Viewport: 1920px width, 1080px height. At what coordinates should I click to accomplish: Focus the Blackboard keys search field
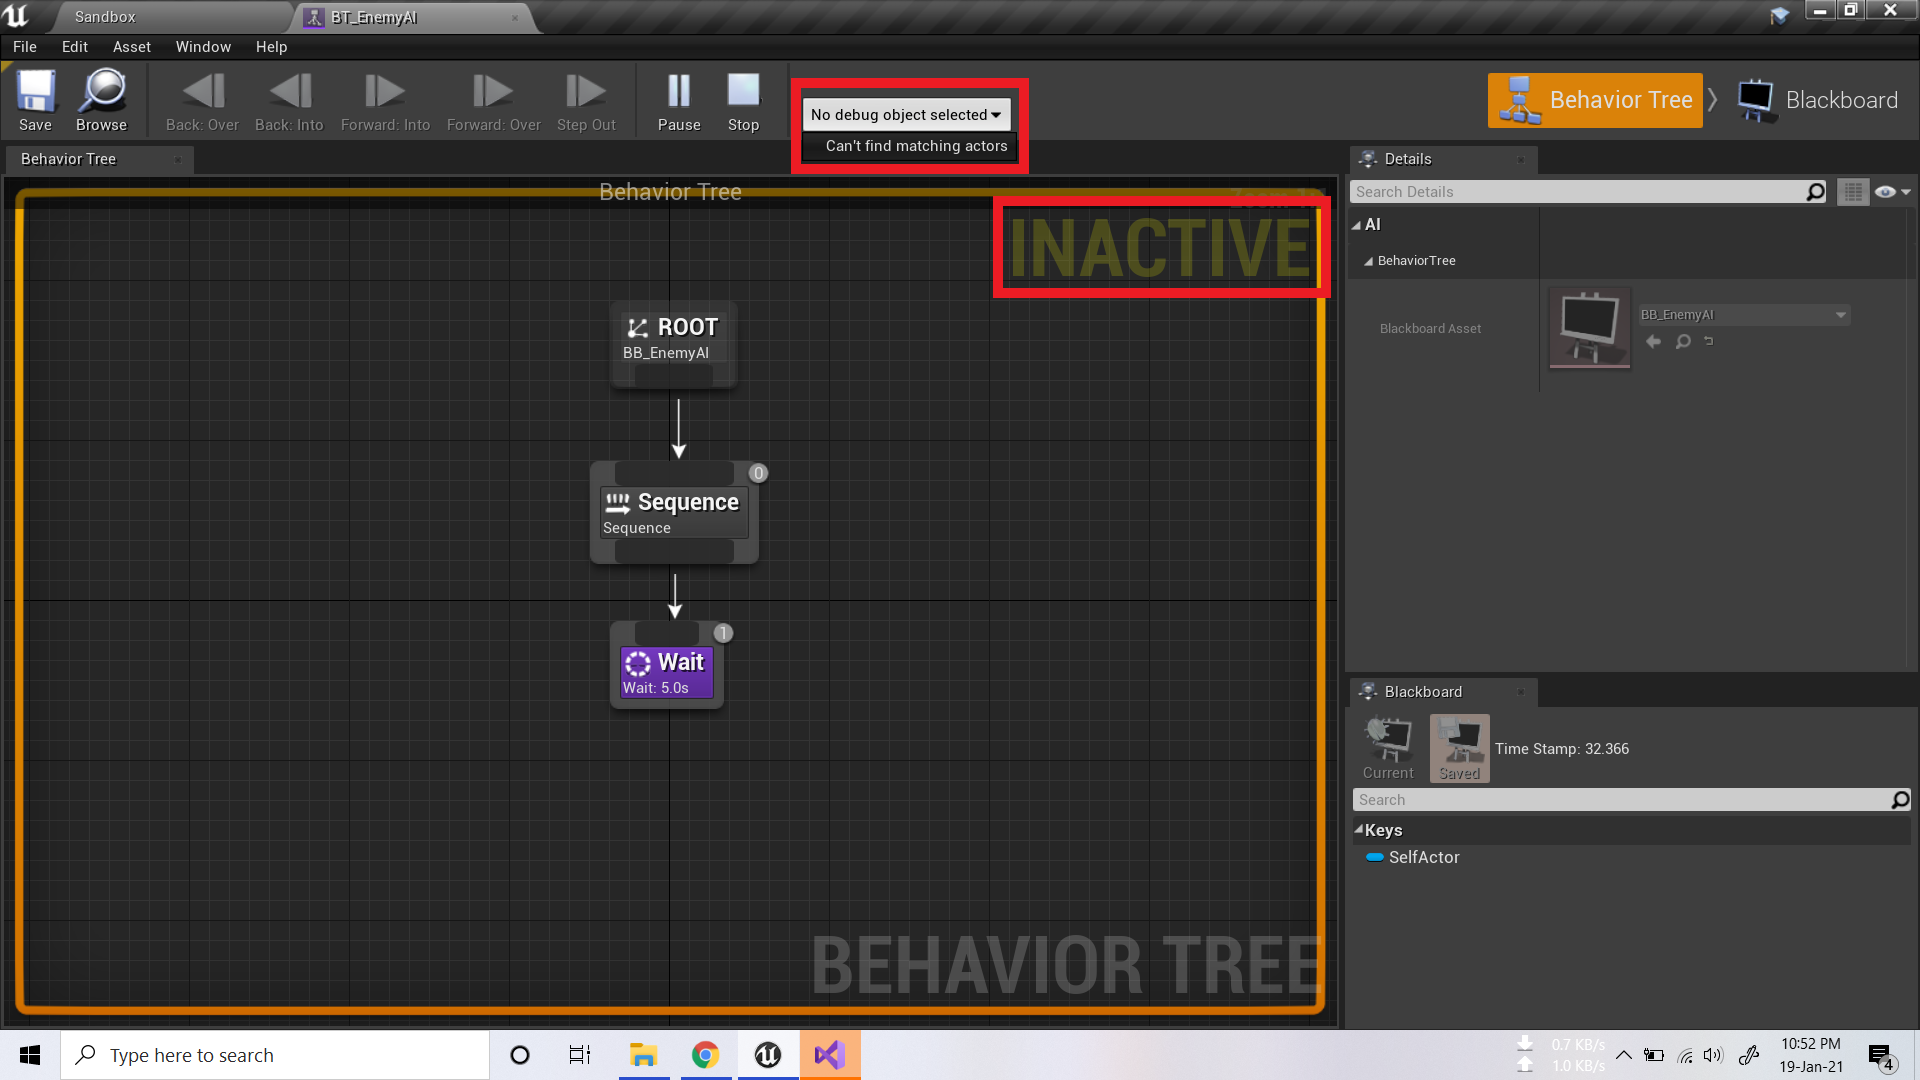1631,800
